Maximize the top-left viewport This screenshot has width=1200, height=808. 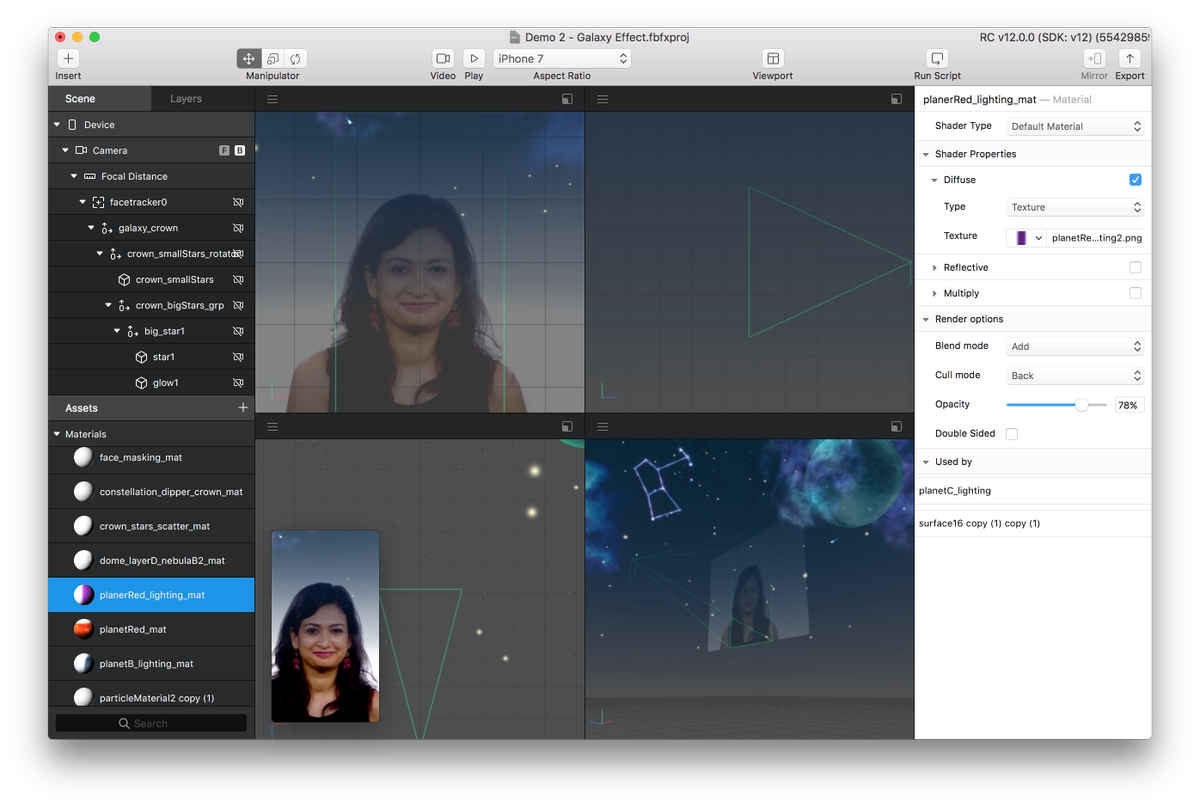coord(567,99)
